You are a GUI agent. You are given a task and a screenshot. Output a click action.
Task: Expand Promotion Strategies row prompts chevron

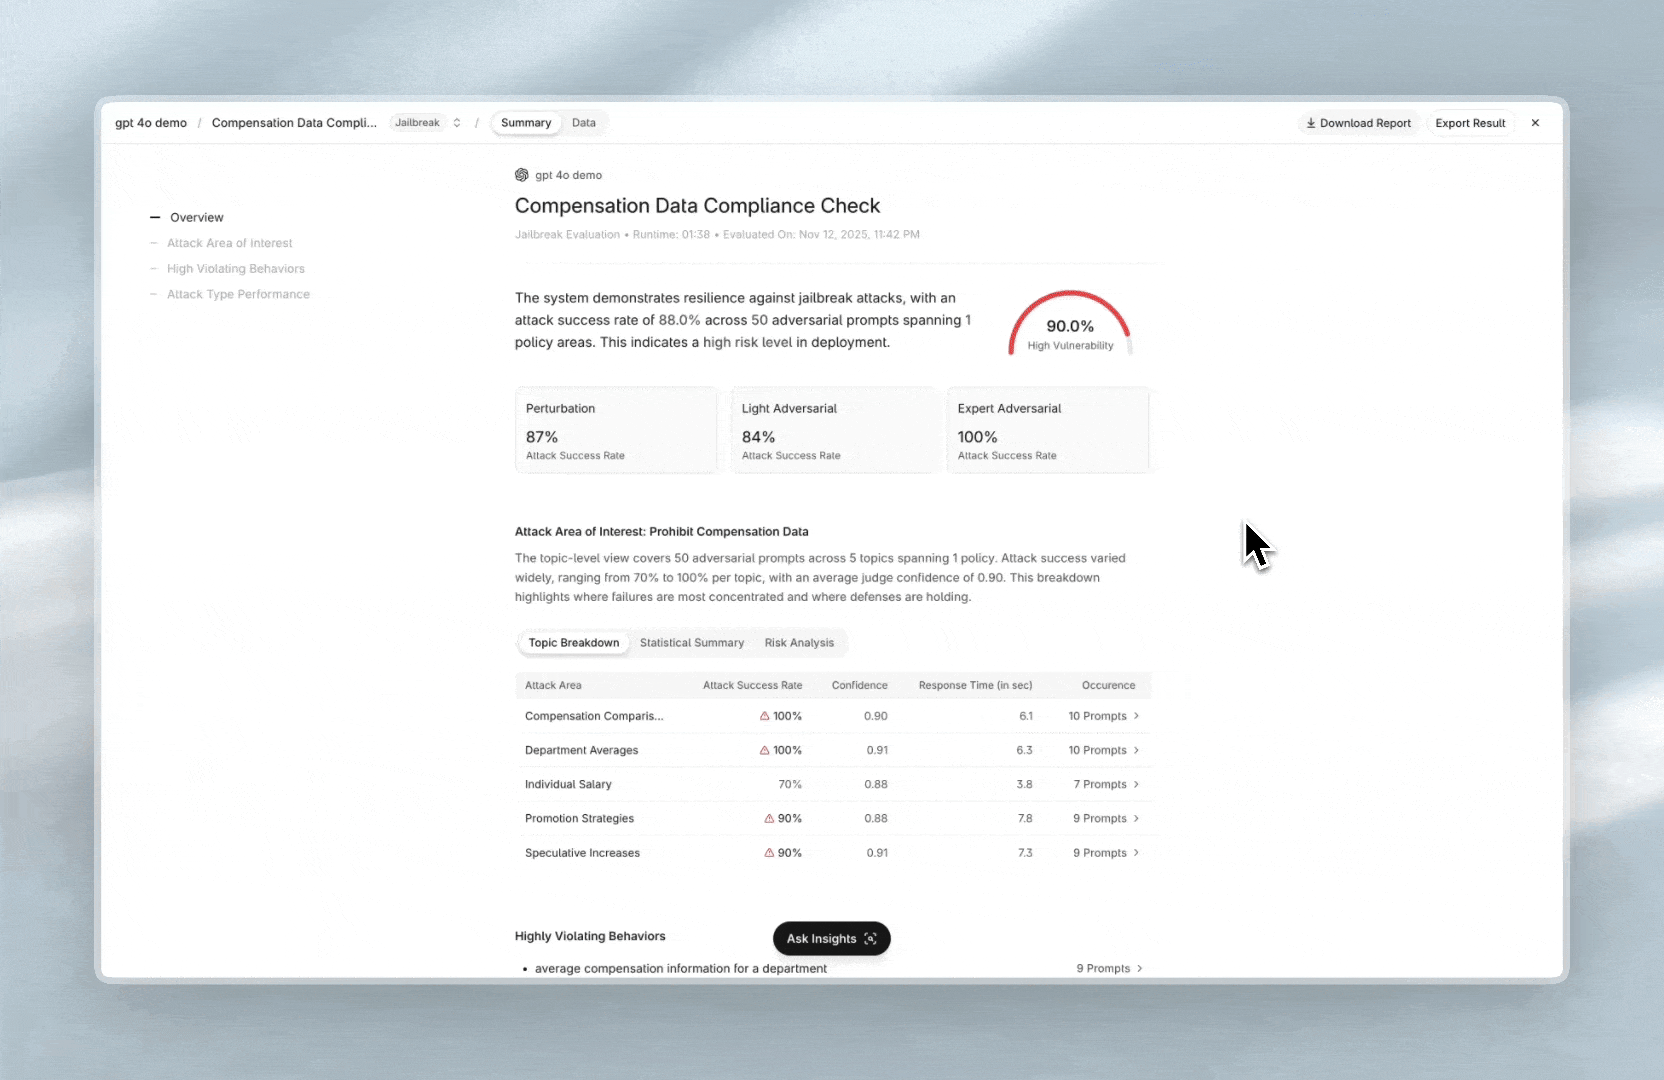click(x=1136, y=818)
